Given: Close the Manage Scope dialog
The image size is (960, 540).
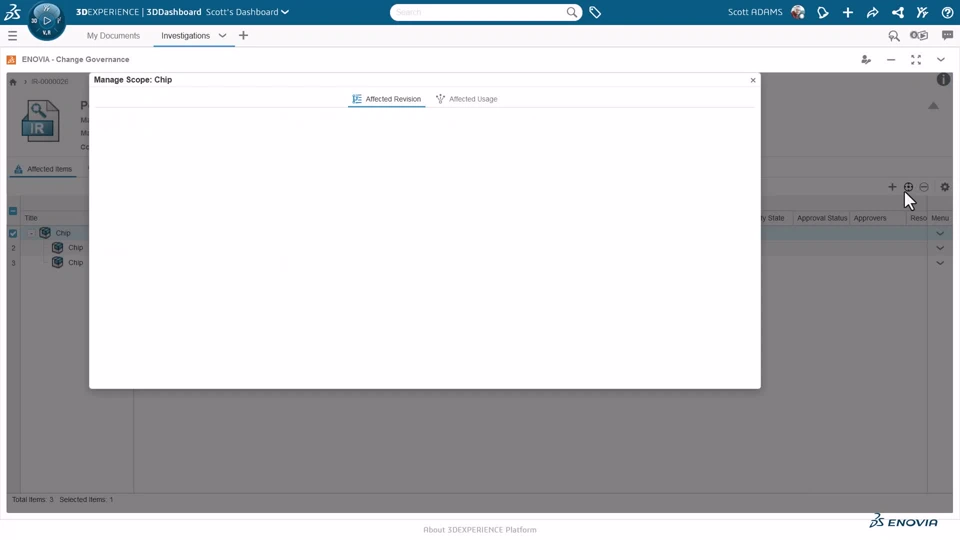Looking at the screenshot, I should (753, 80).
